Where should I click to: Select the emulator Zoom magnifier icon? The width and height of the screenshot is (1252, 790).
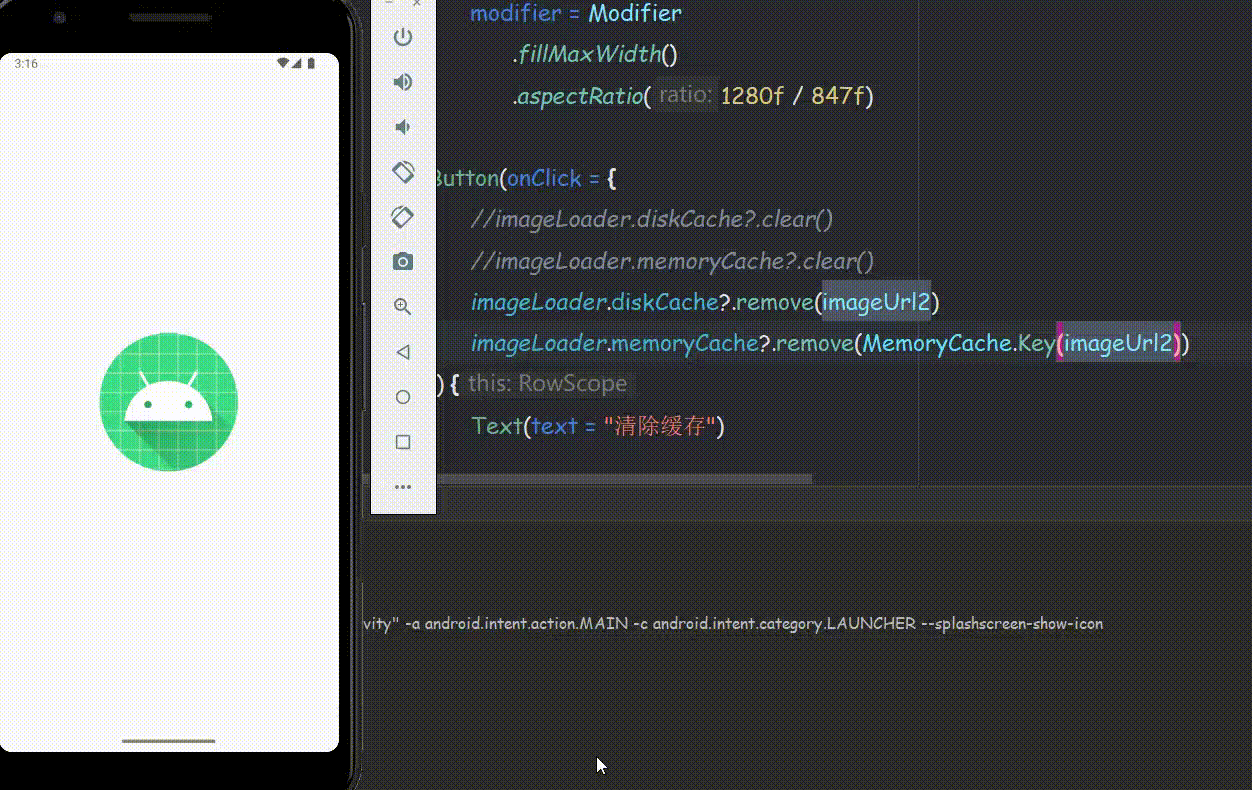click(x=403, y=307)
